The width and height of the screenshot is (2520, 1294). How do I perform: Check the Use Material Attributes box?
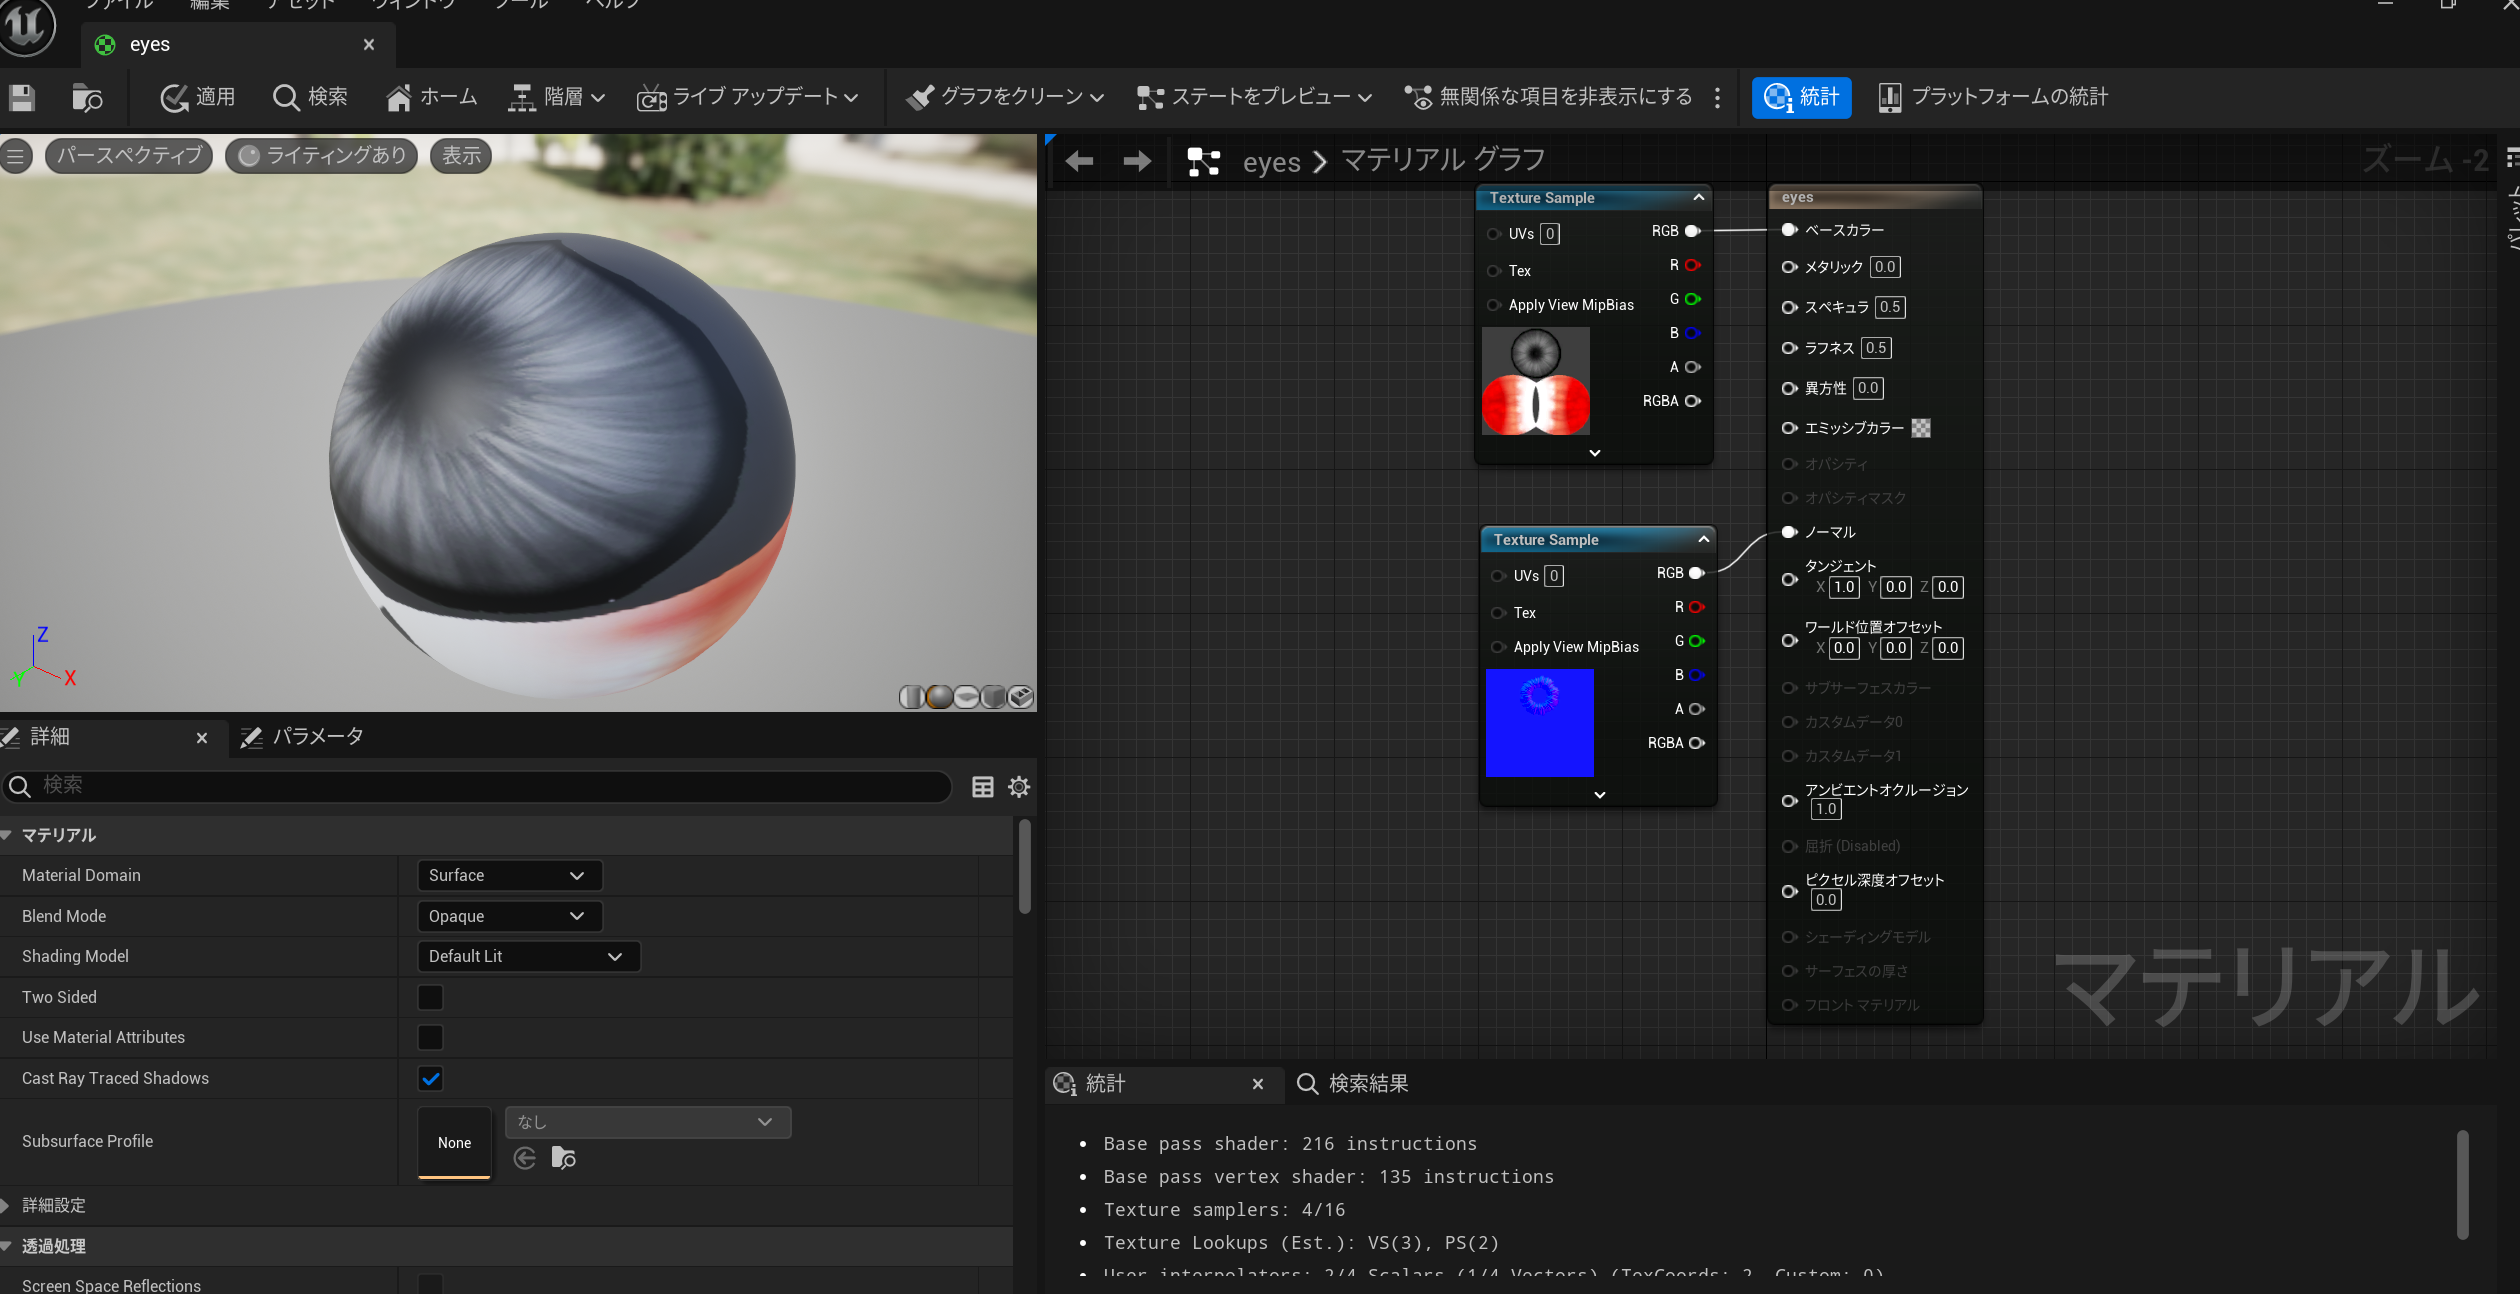coord(430,1037)
